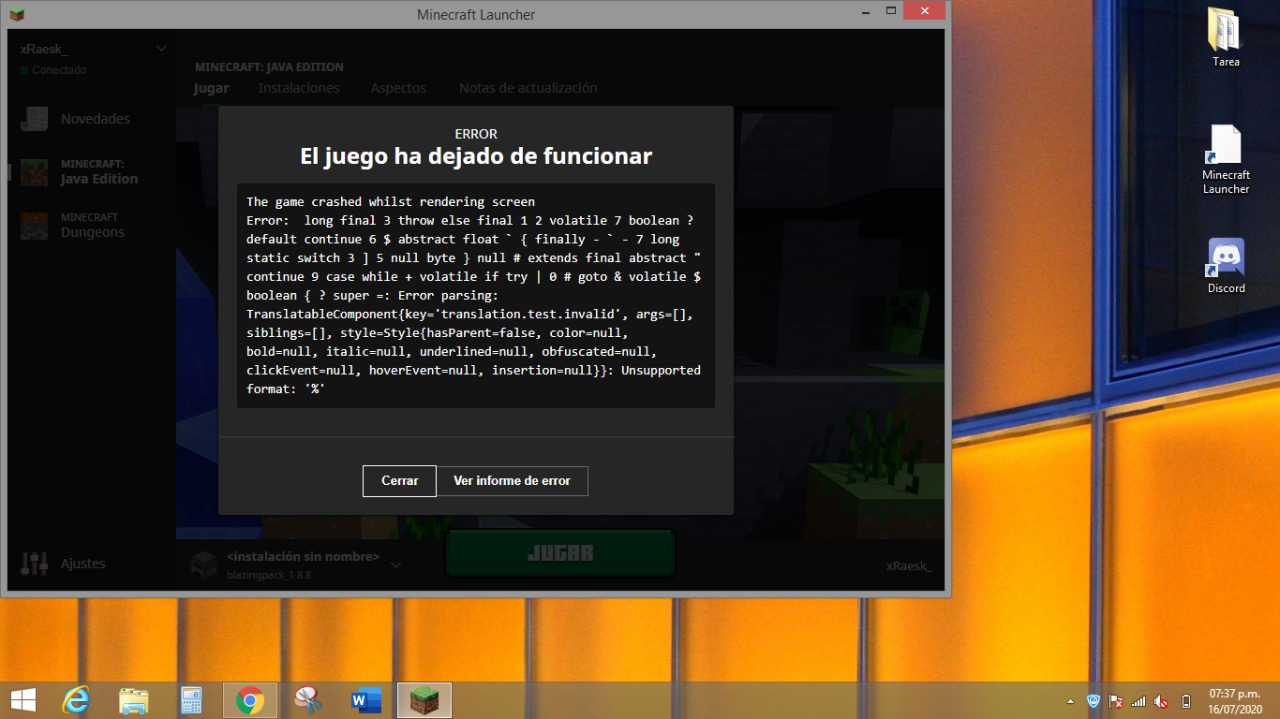Open Ver informe de error

pos(512,481)
